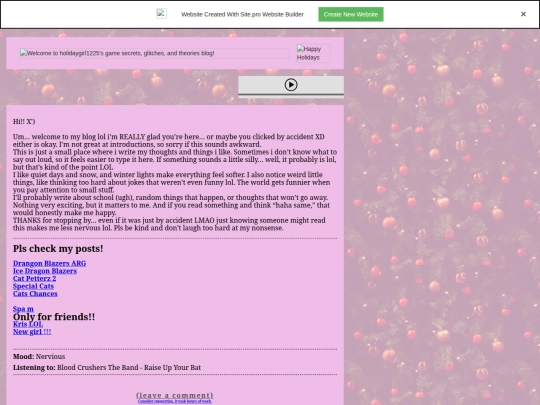
Task: Click the 'THANKS for stopping by' sentence
Action: tap(169, 224)
